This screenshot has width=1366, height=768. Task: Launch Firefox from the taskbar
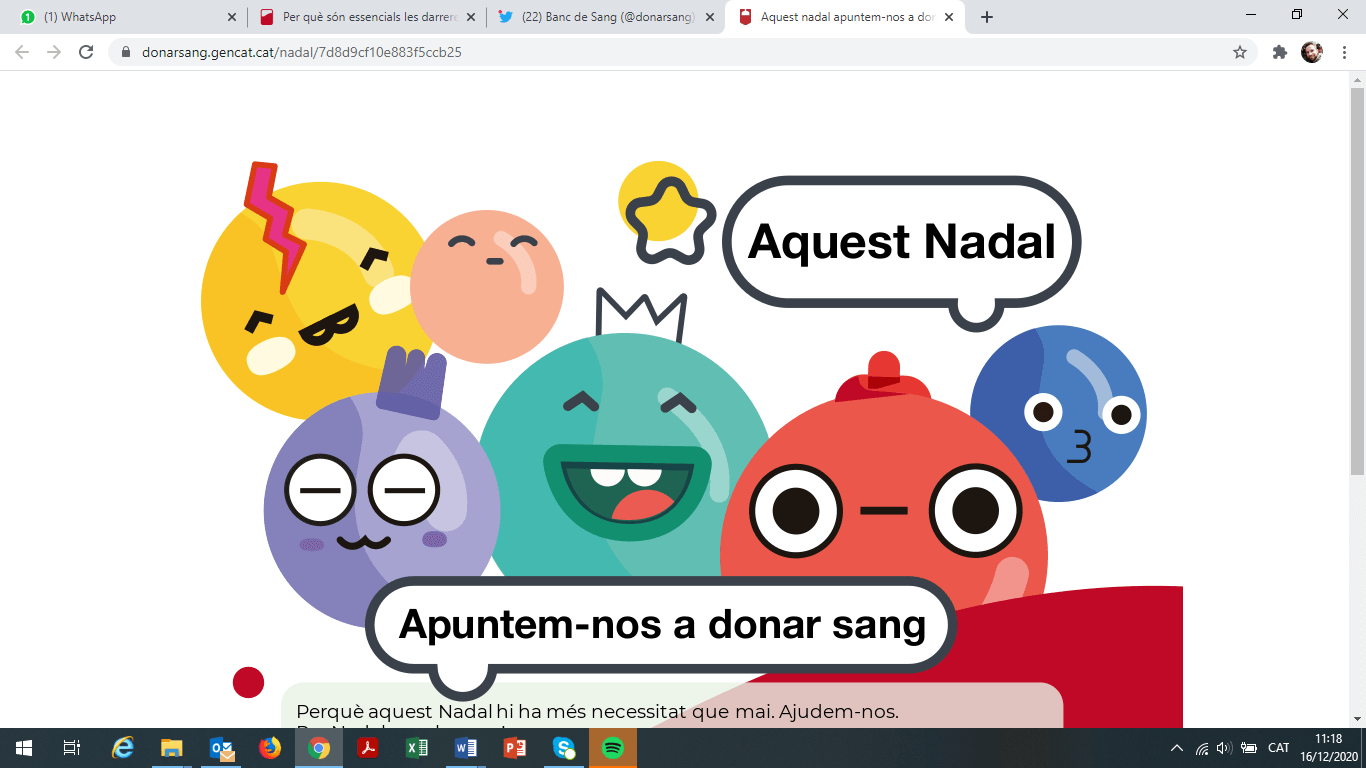pos(270,748)
